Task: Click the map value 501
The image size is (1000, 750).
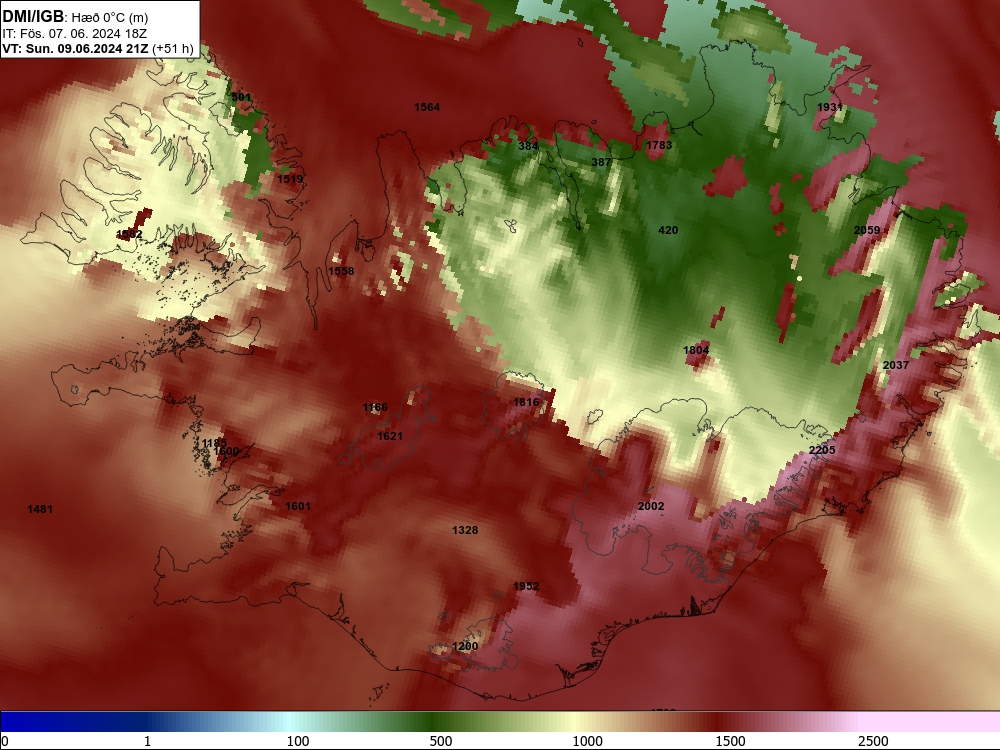Action: tap(241, 97)
